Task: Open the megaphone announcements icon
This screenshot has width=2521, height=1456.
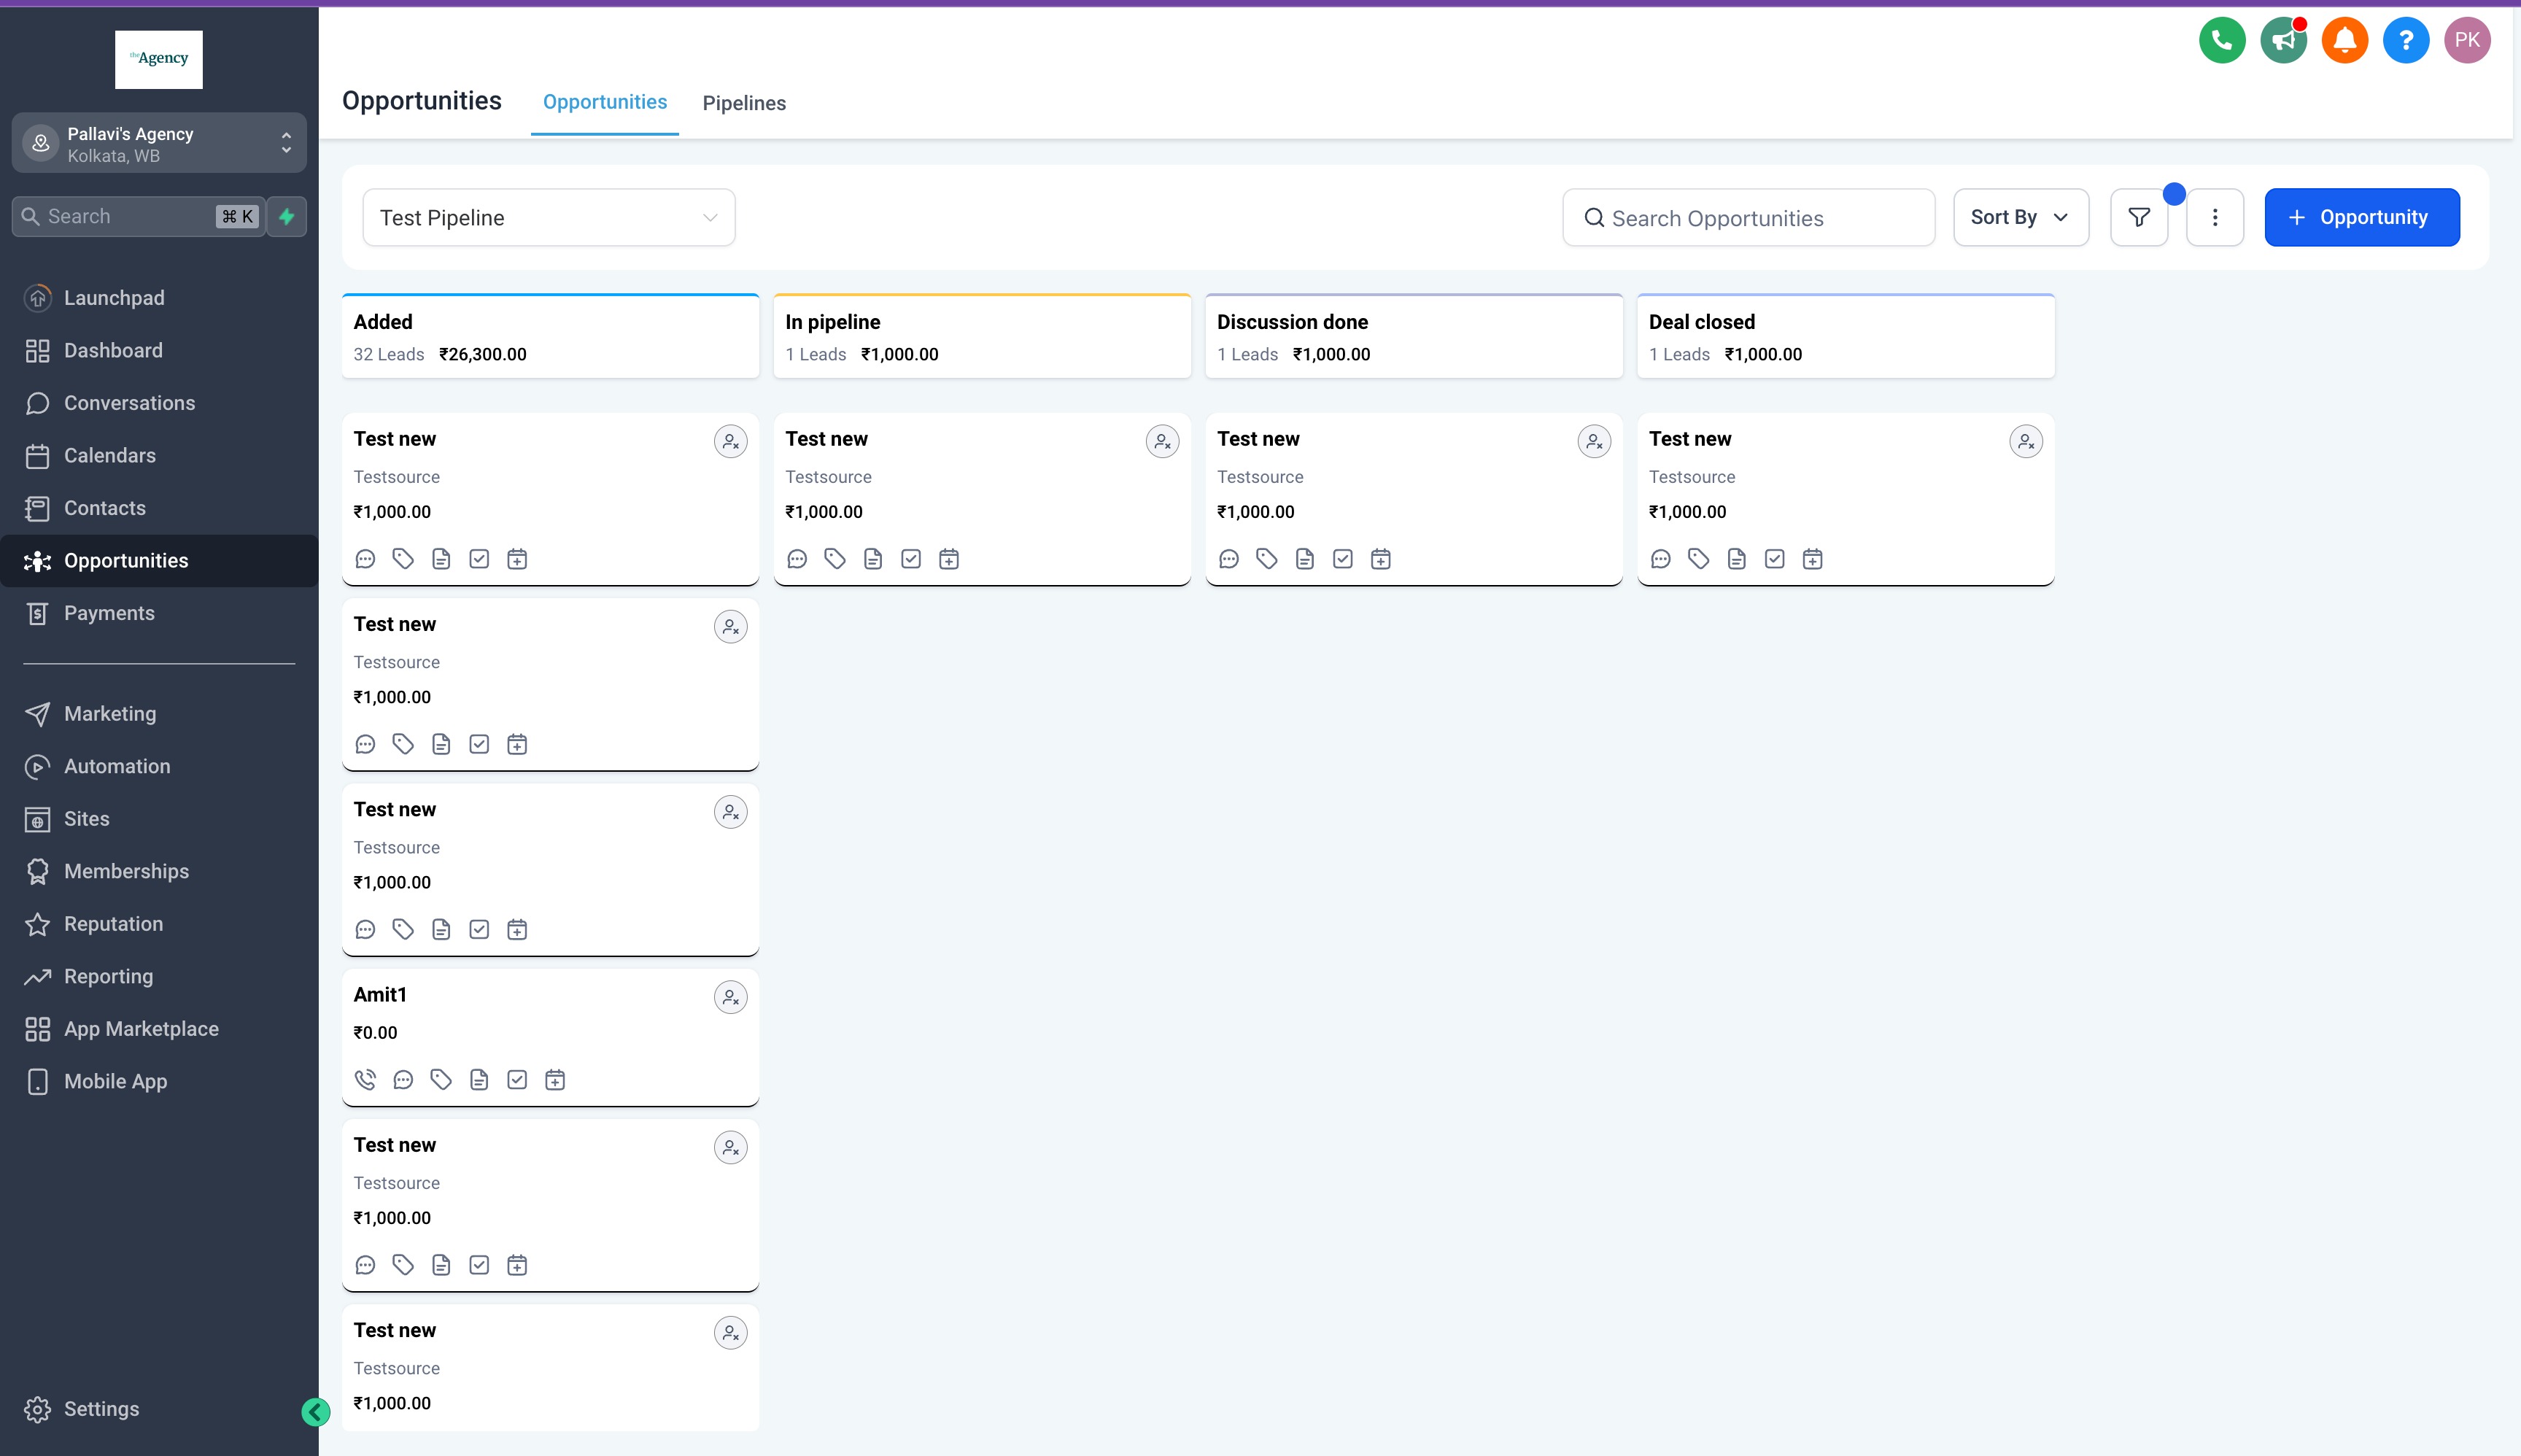Action: (x=2283, y=40)
